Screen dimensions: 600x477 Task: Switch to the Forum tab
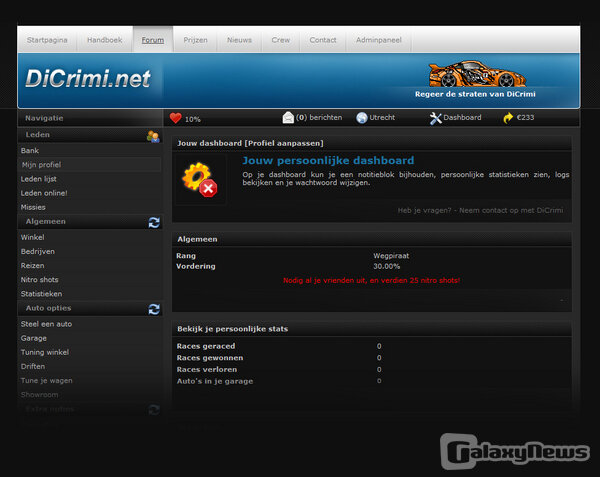coord(153,40)
